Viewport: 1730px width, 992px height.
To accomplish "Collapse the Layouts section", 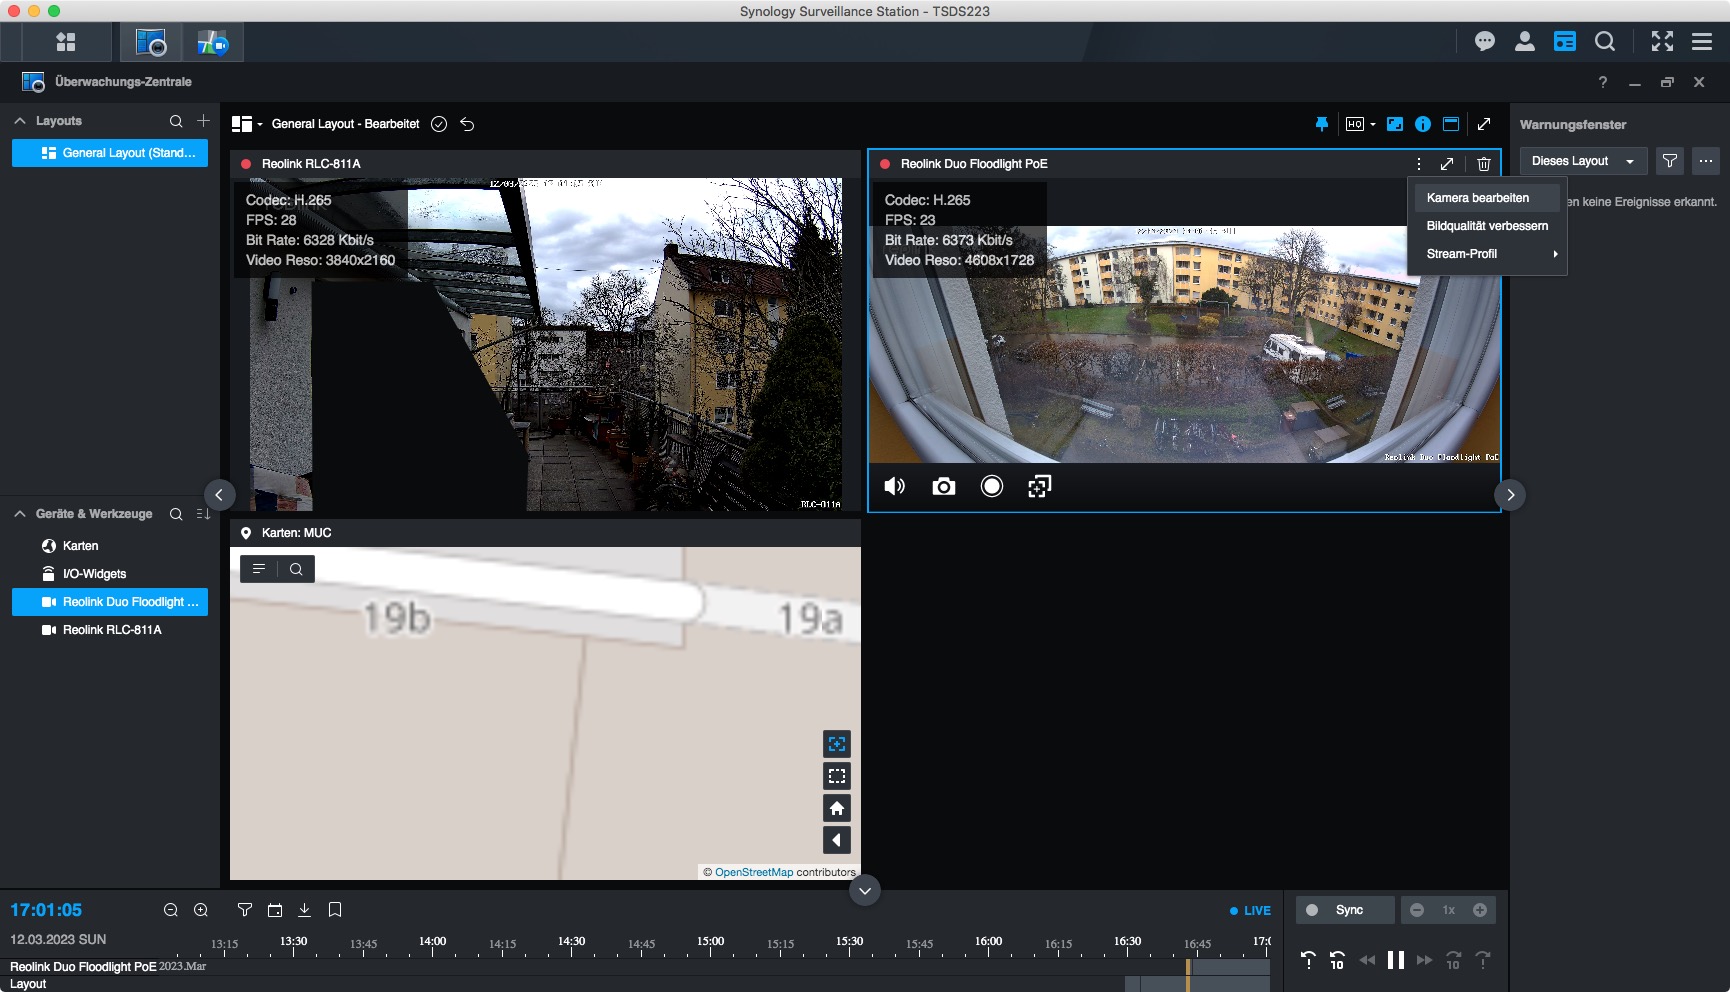I will [20, 121].
